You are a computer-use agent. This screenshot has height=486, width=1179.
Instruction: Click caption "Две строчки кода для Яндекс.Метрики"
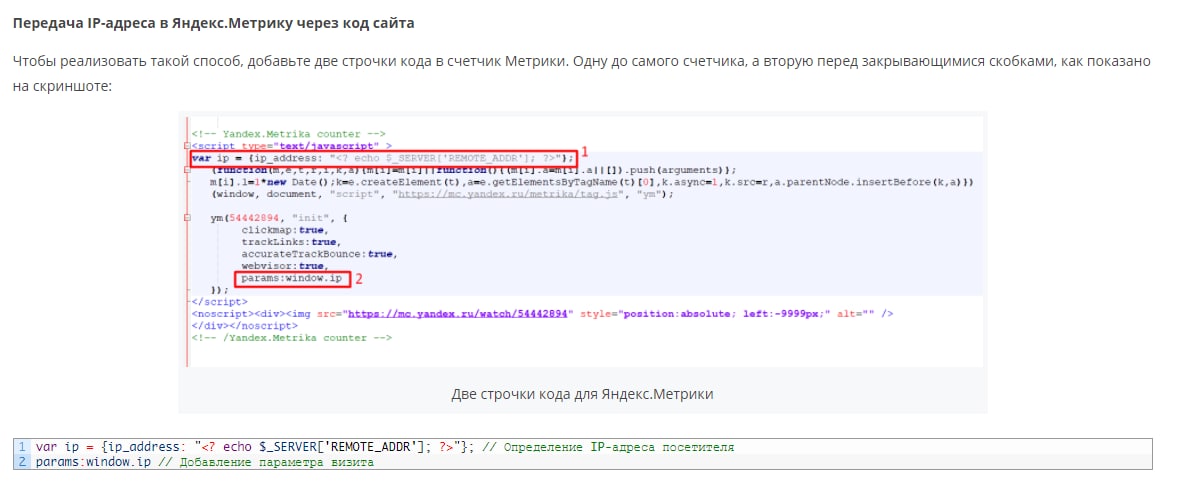(583, 394)
